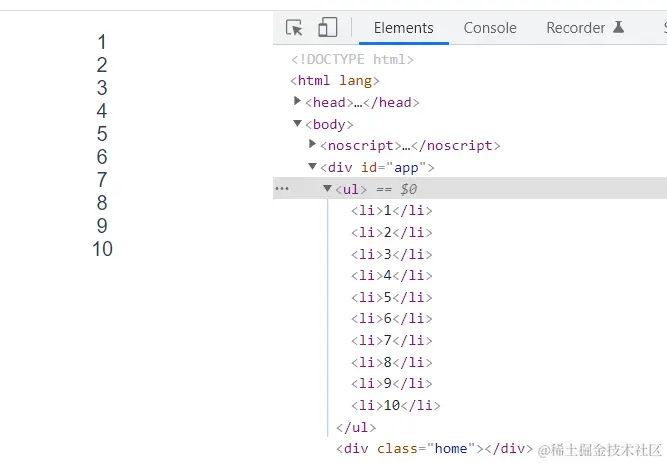667x463 pixels.
Task: Click the three-dot icon beside the ul row
Action: (x=282, y=189)
